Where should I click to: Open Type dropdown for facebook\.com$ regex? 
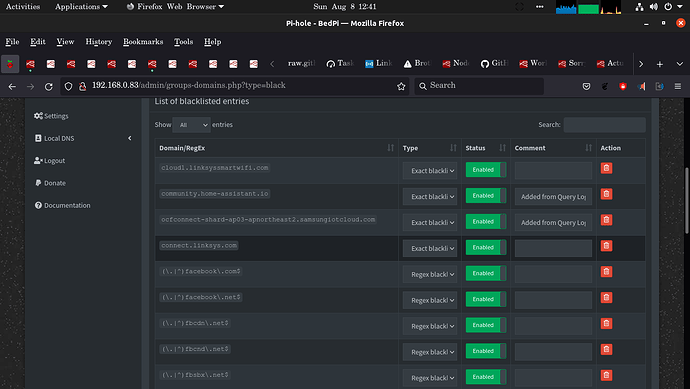430,275
